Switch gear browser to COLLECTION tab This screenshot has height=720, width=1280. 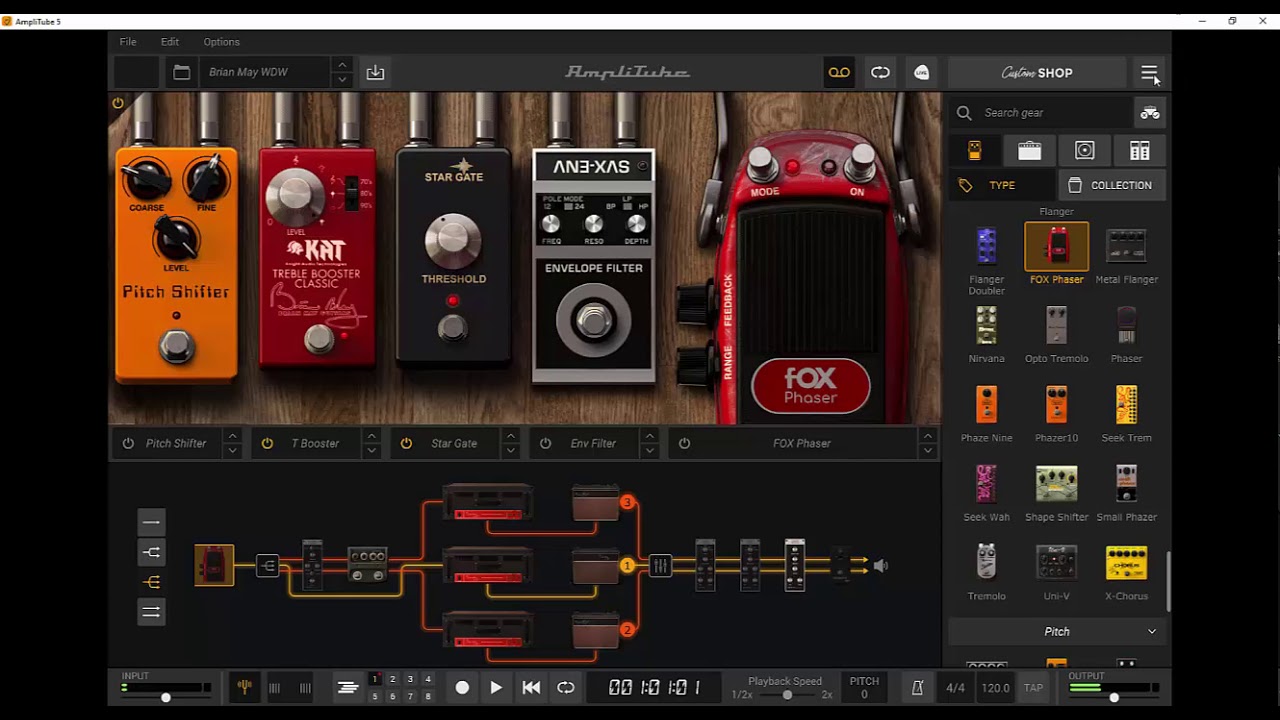(x=1112, y=185)
